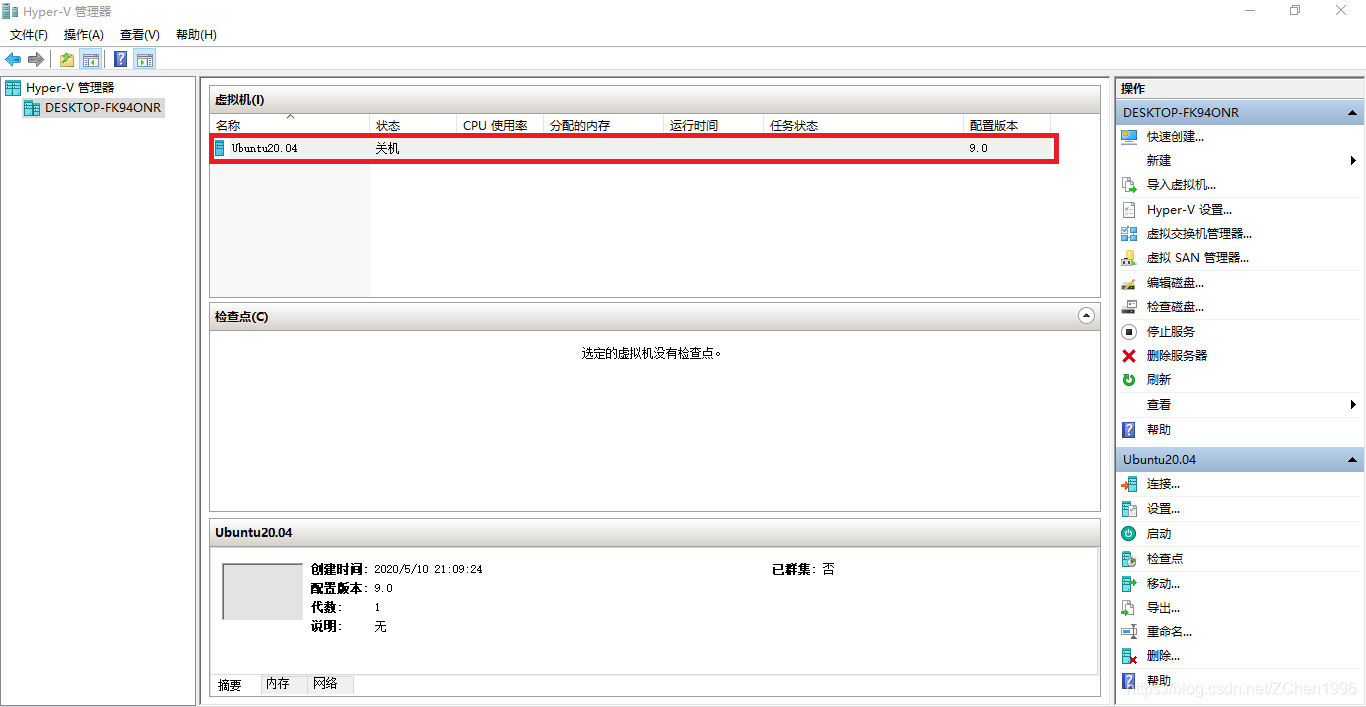Select DESKTOP-FK94ONR node in the tree
Viewport: 1366px width, 707px height.
click(102, 107)
